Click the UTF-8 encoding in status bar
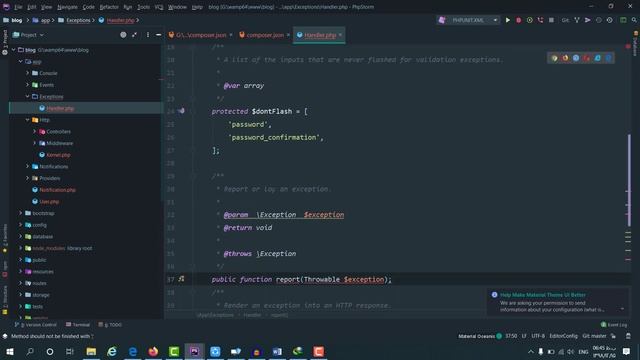The height and width of the screenshot is (360, 640). pos(538,336)
